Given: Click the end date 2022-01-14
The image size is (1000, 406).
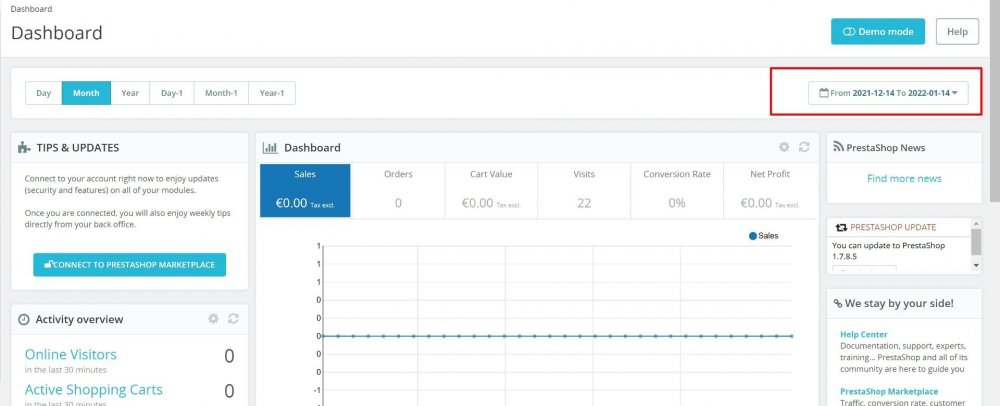Looking at the screenshot, I should pos(929,93).
